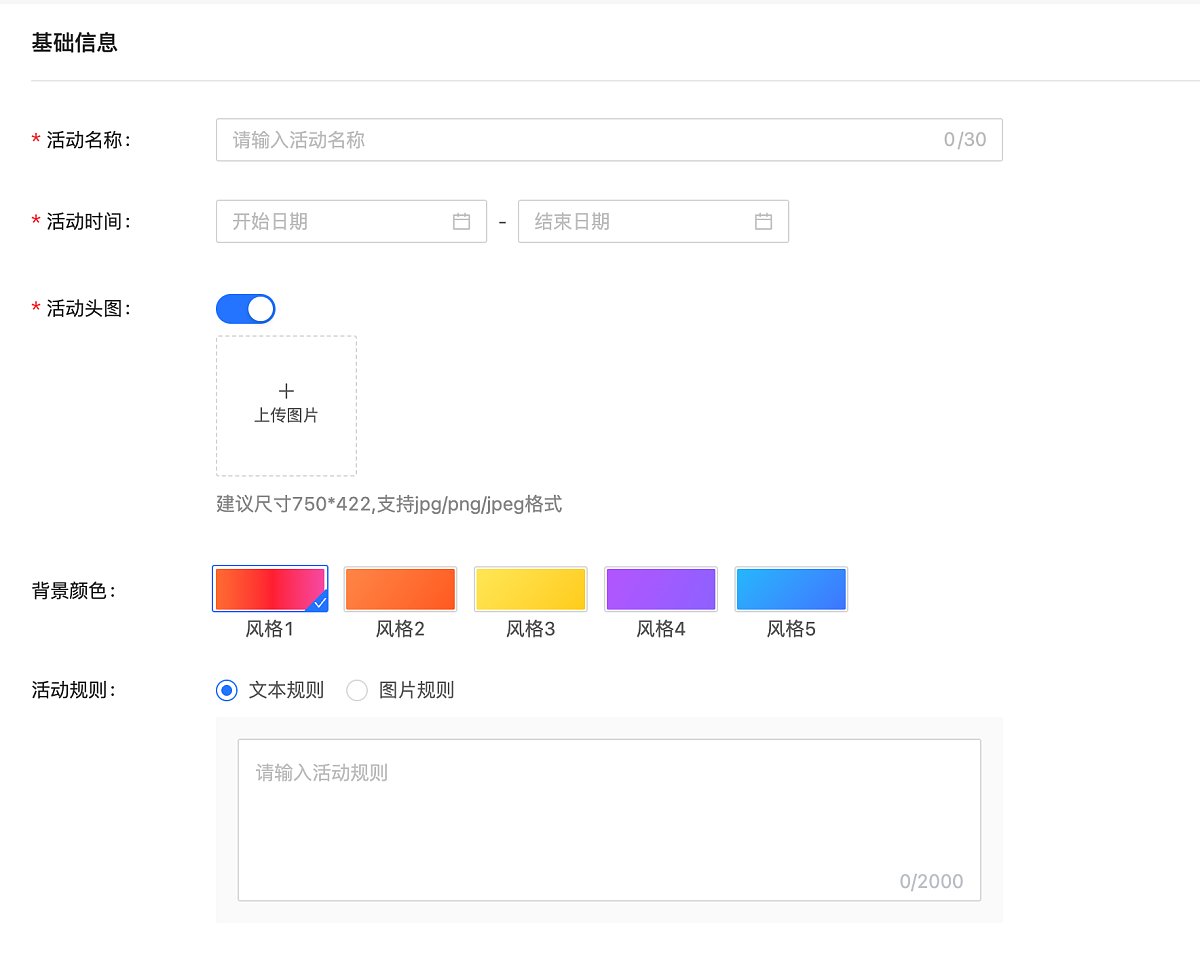Click the 风格4 label text
Screen dimensions: 1200x964
pyautogui.click(x=661, y=630)
